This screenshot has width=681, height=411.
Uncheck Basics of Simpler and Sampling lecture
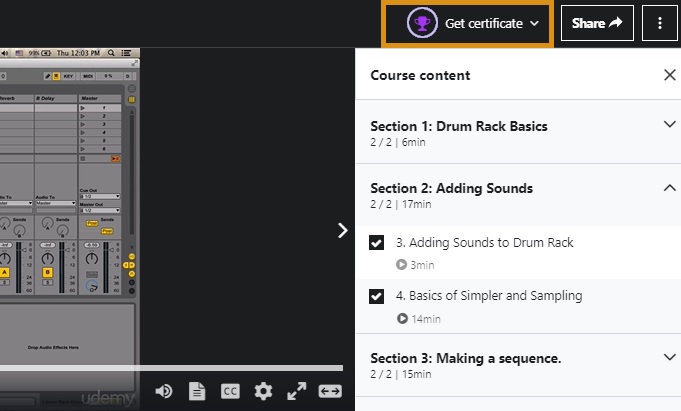(x=377, y=296)
